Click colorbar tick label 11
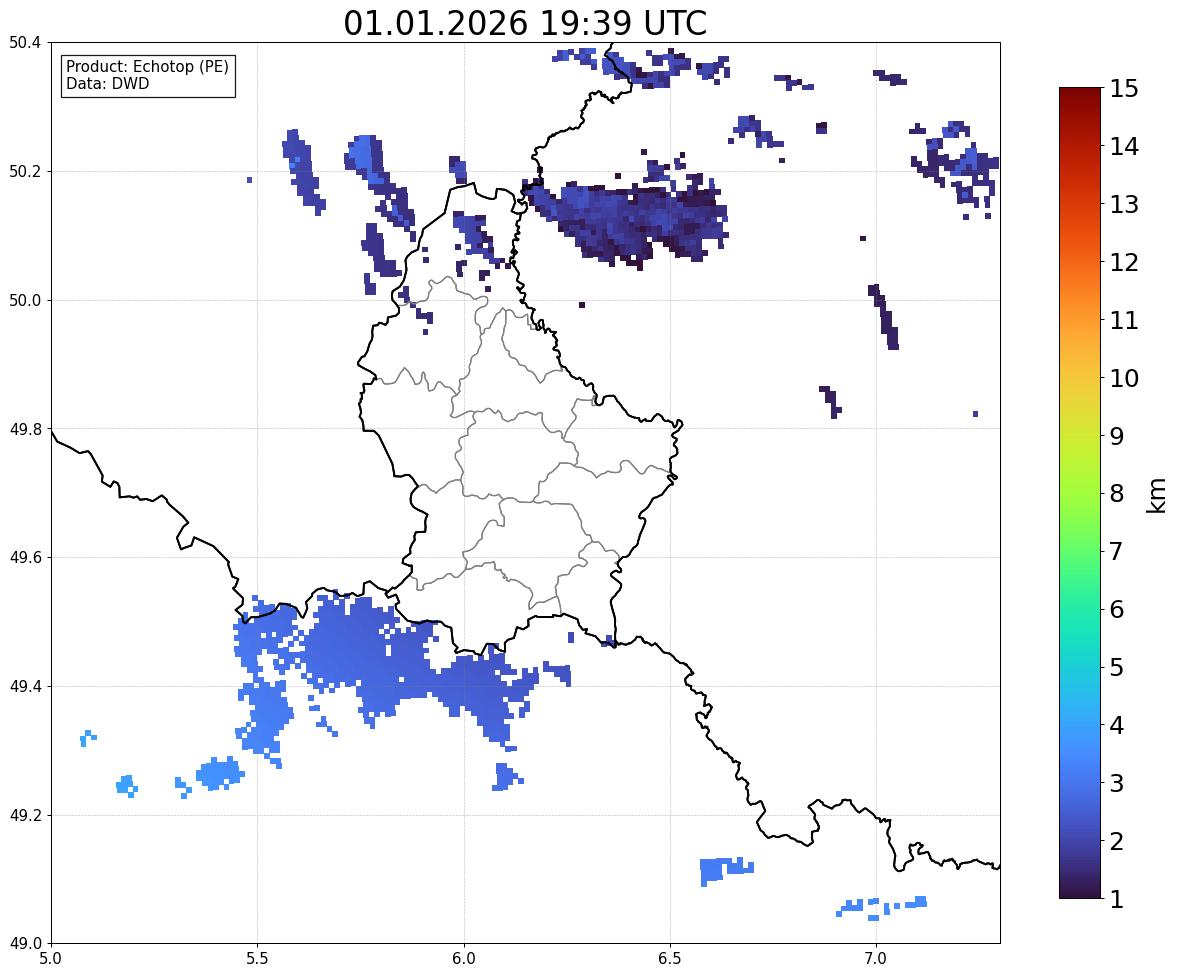Screen dimensions: 1178x976 coord(1124,320)
